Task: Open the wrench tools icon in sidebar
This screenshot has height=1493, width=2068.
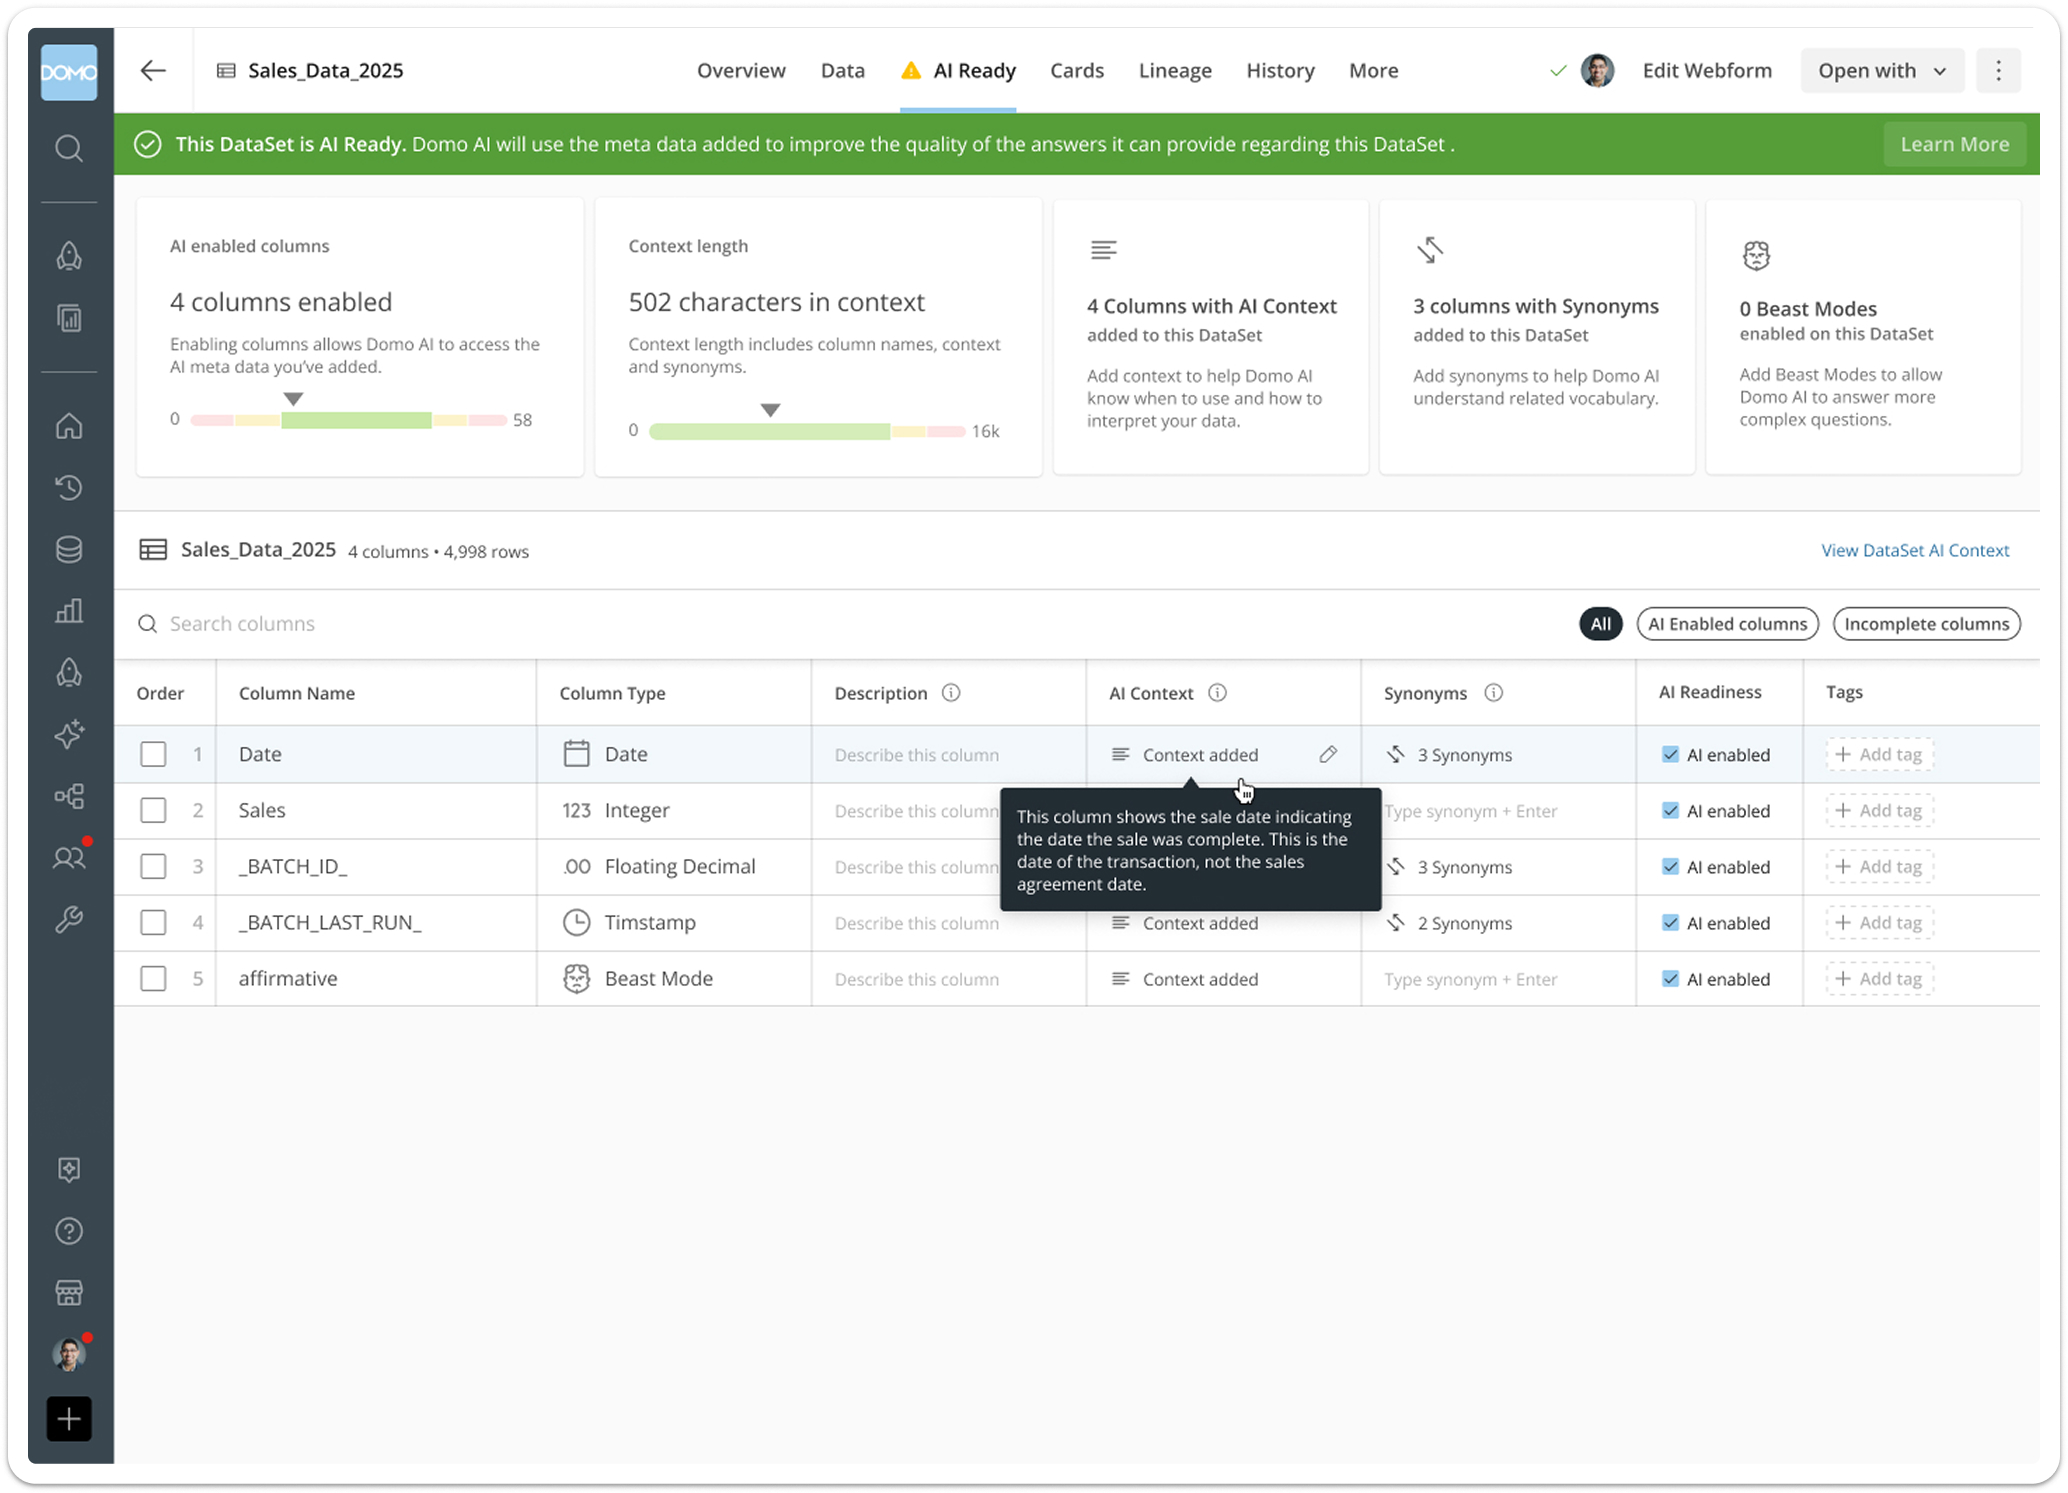Action: pos(69,919)
